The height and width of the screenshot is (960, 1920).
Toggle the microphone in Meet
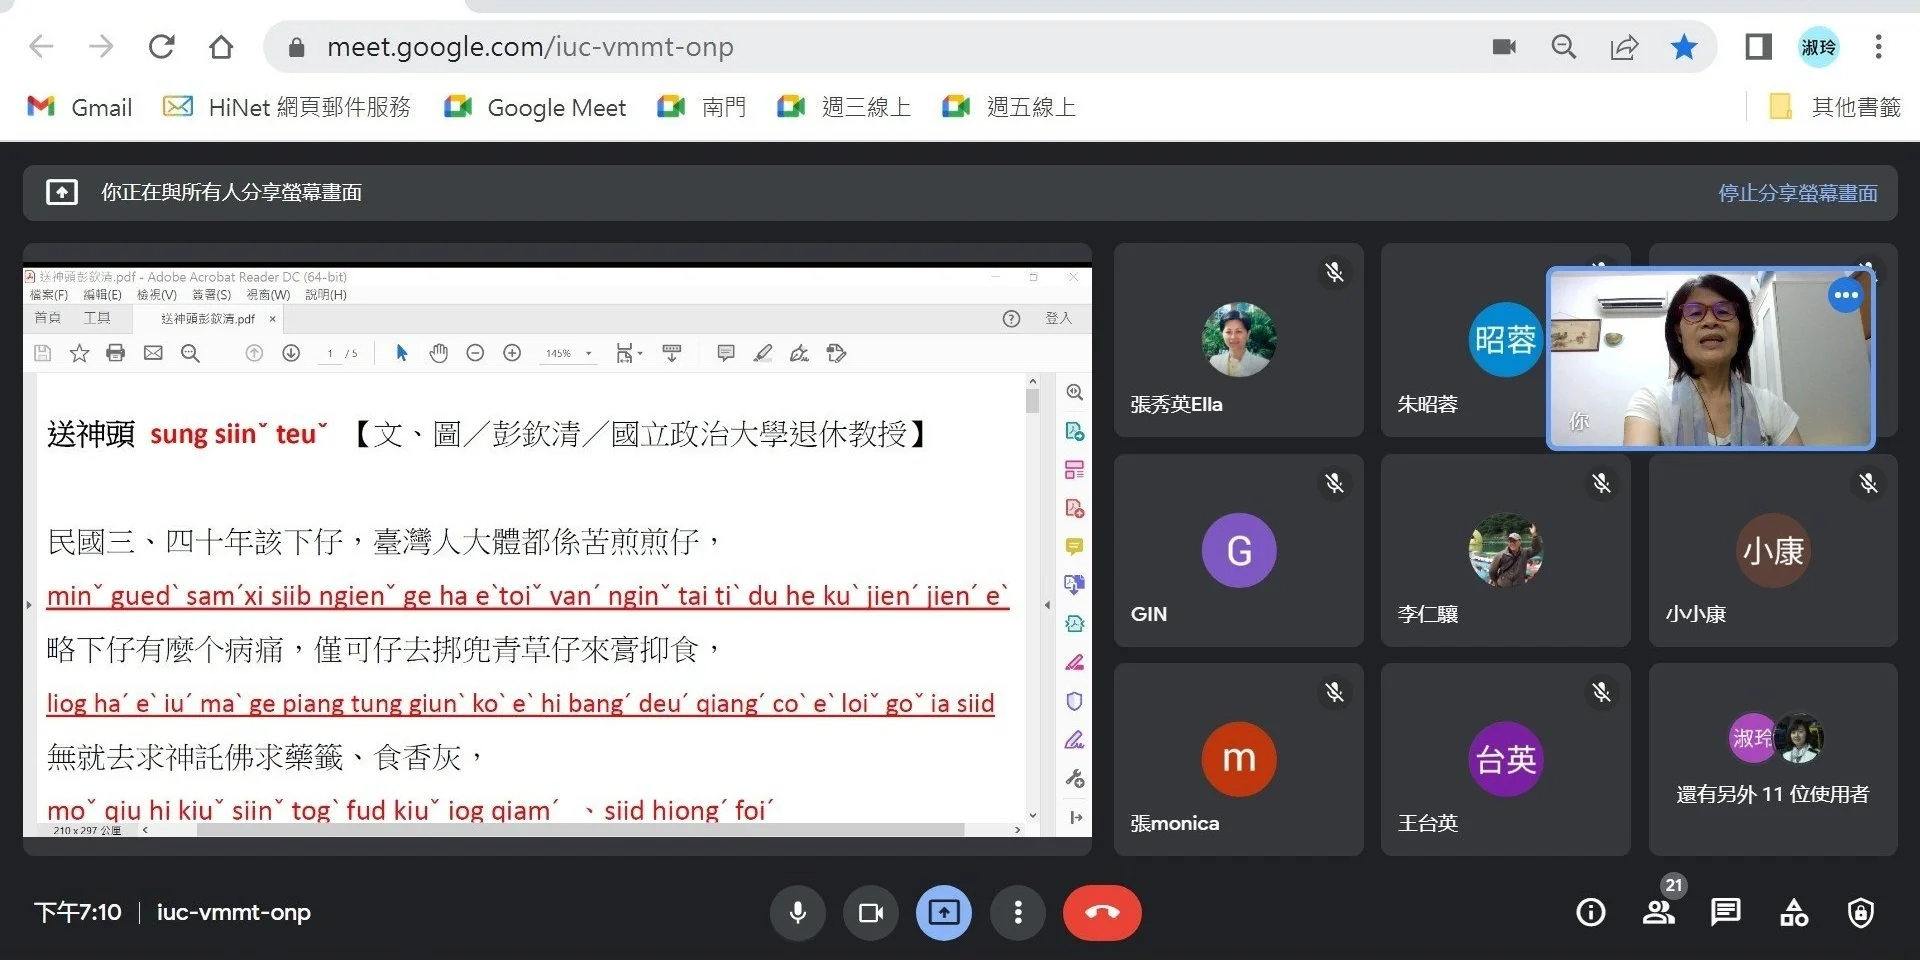pyautogui.click(x=798, y=913)
